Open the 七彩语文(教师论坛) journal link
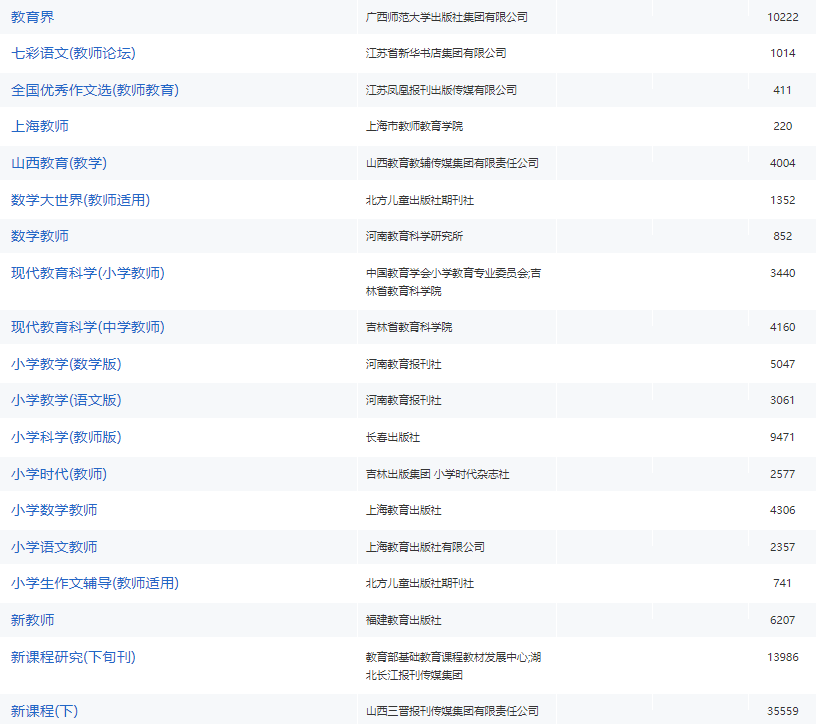 tap(73, 53)
